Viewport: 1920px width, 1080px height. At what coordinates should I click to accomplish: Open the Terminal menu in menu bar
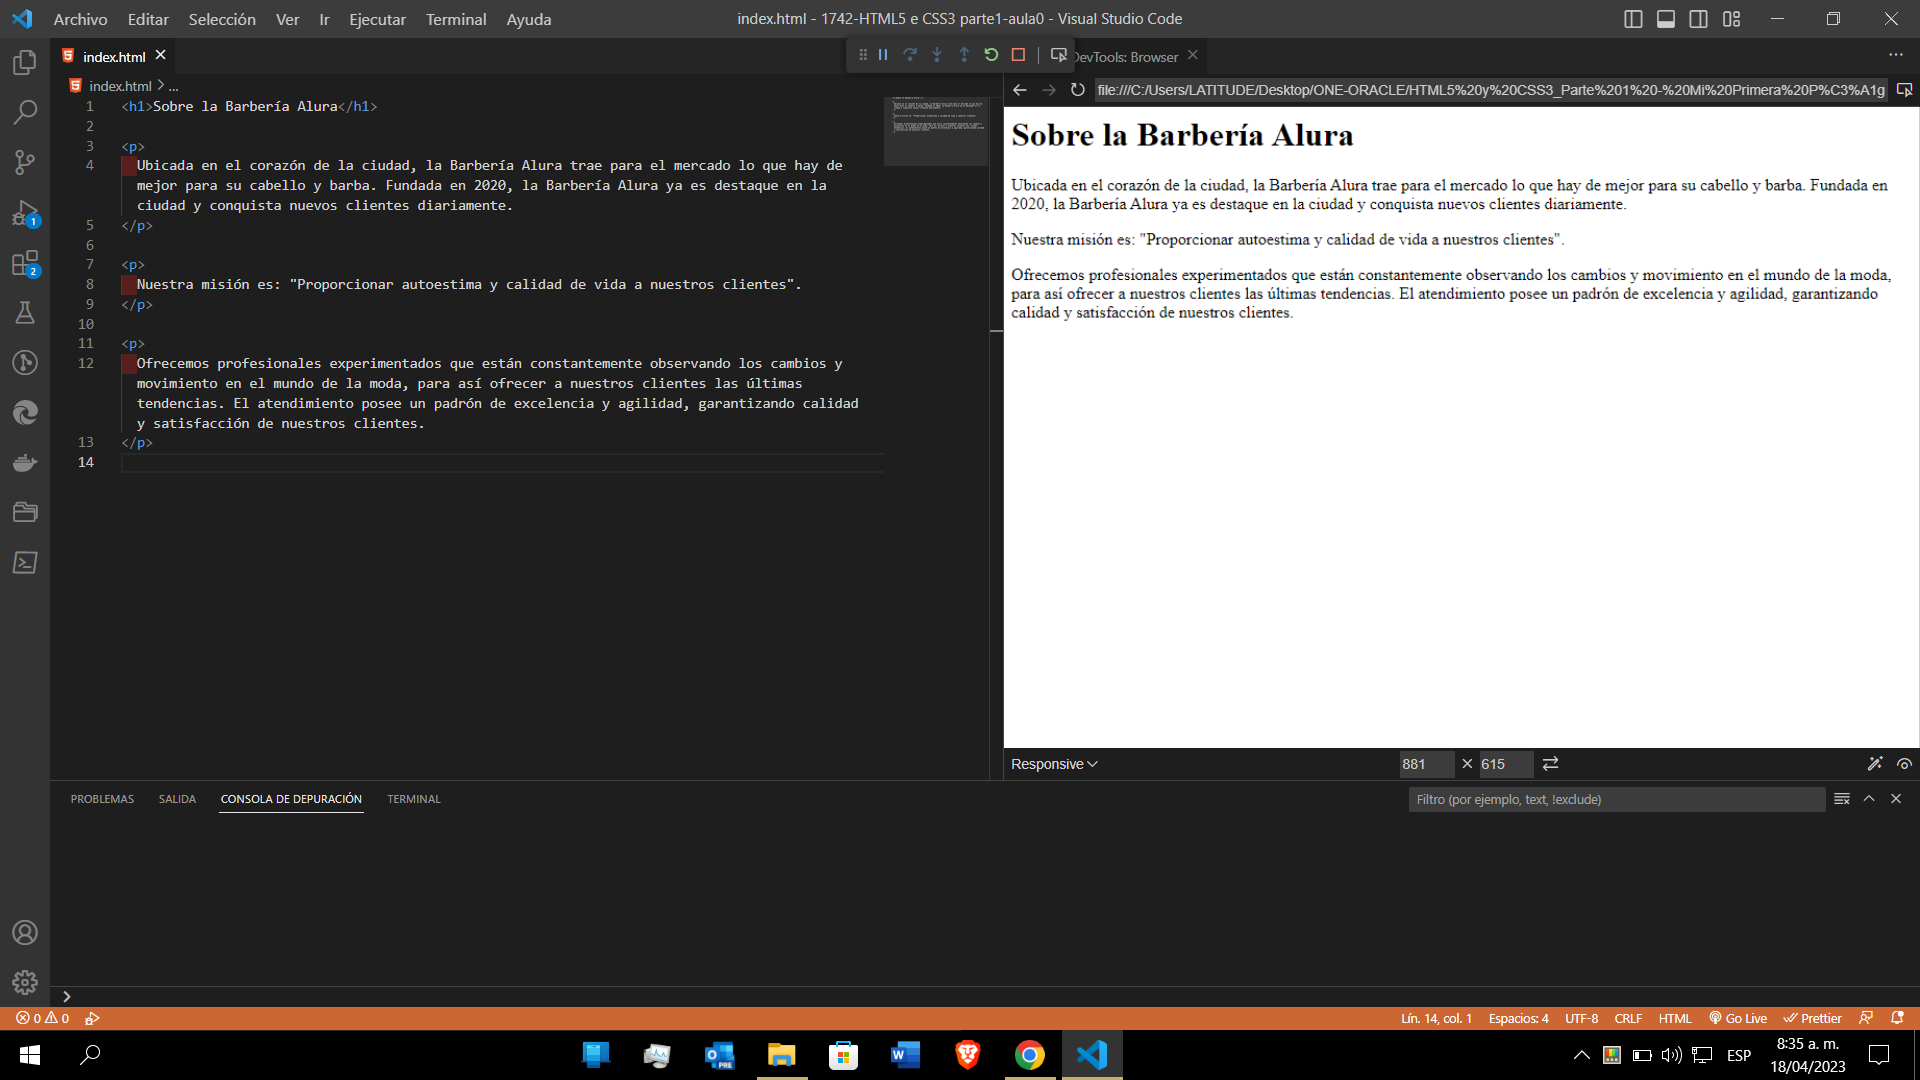(x=456, y=19)
